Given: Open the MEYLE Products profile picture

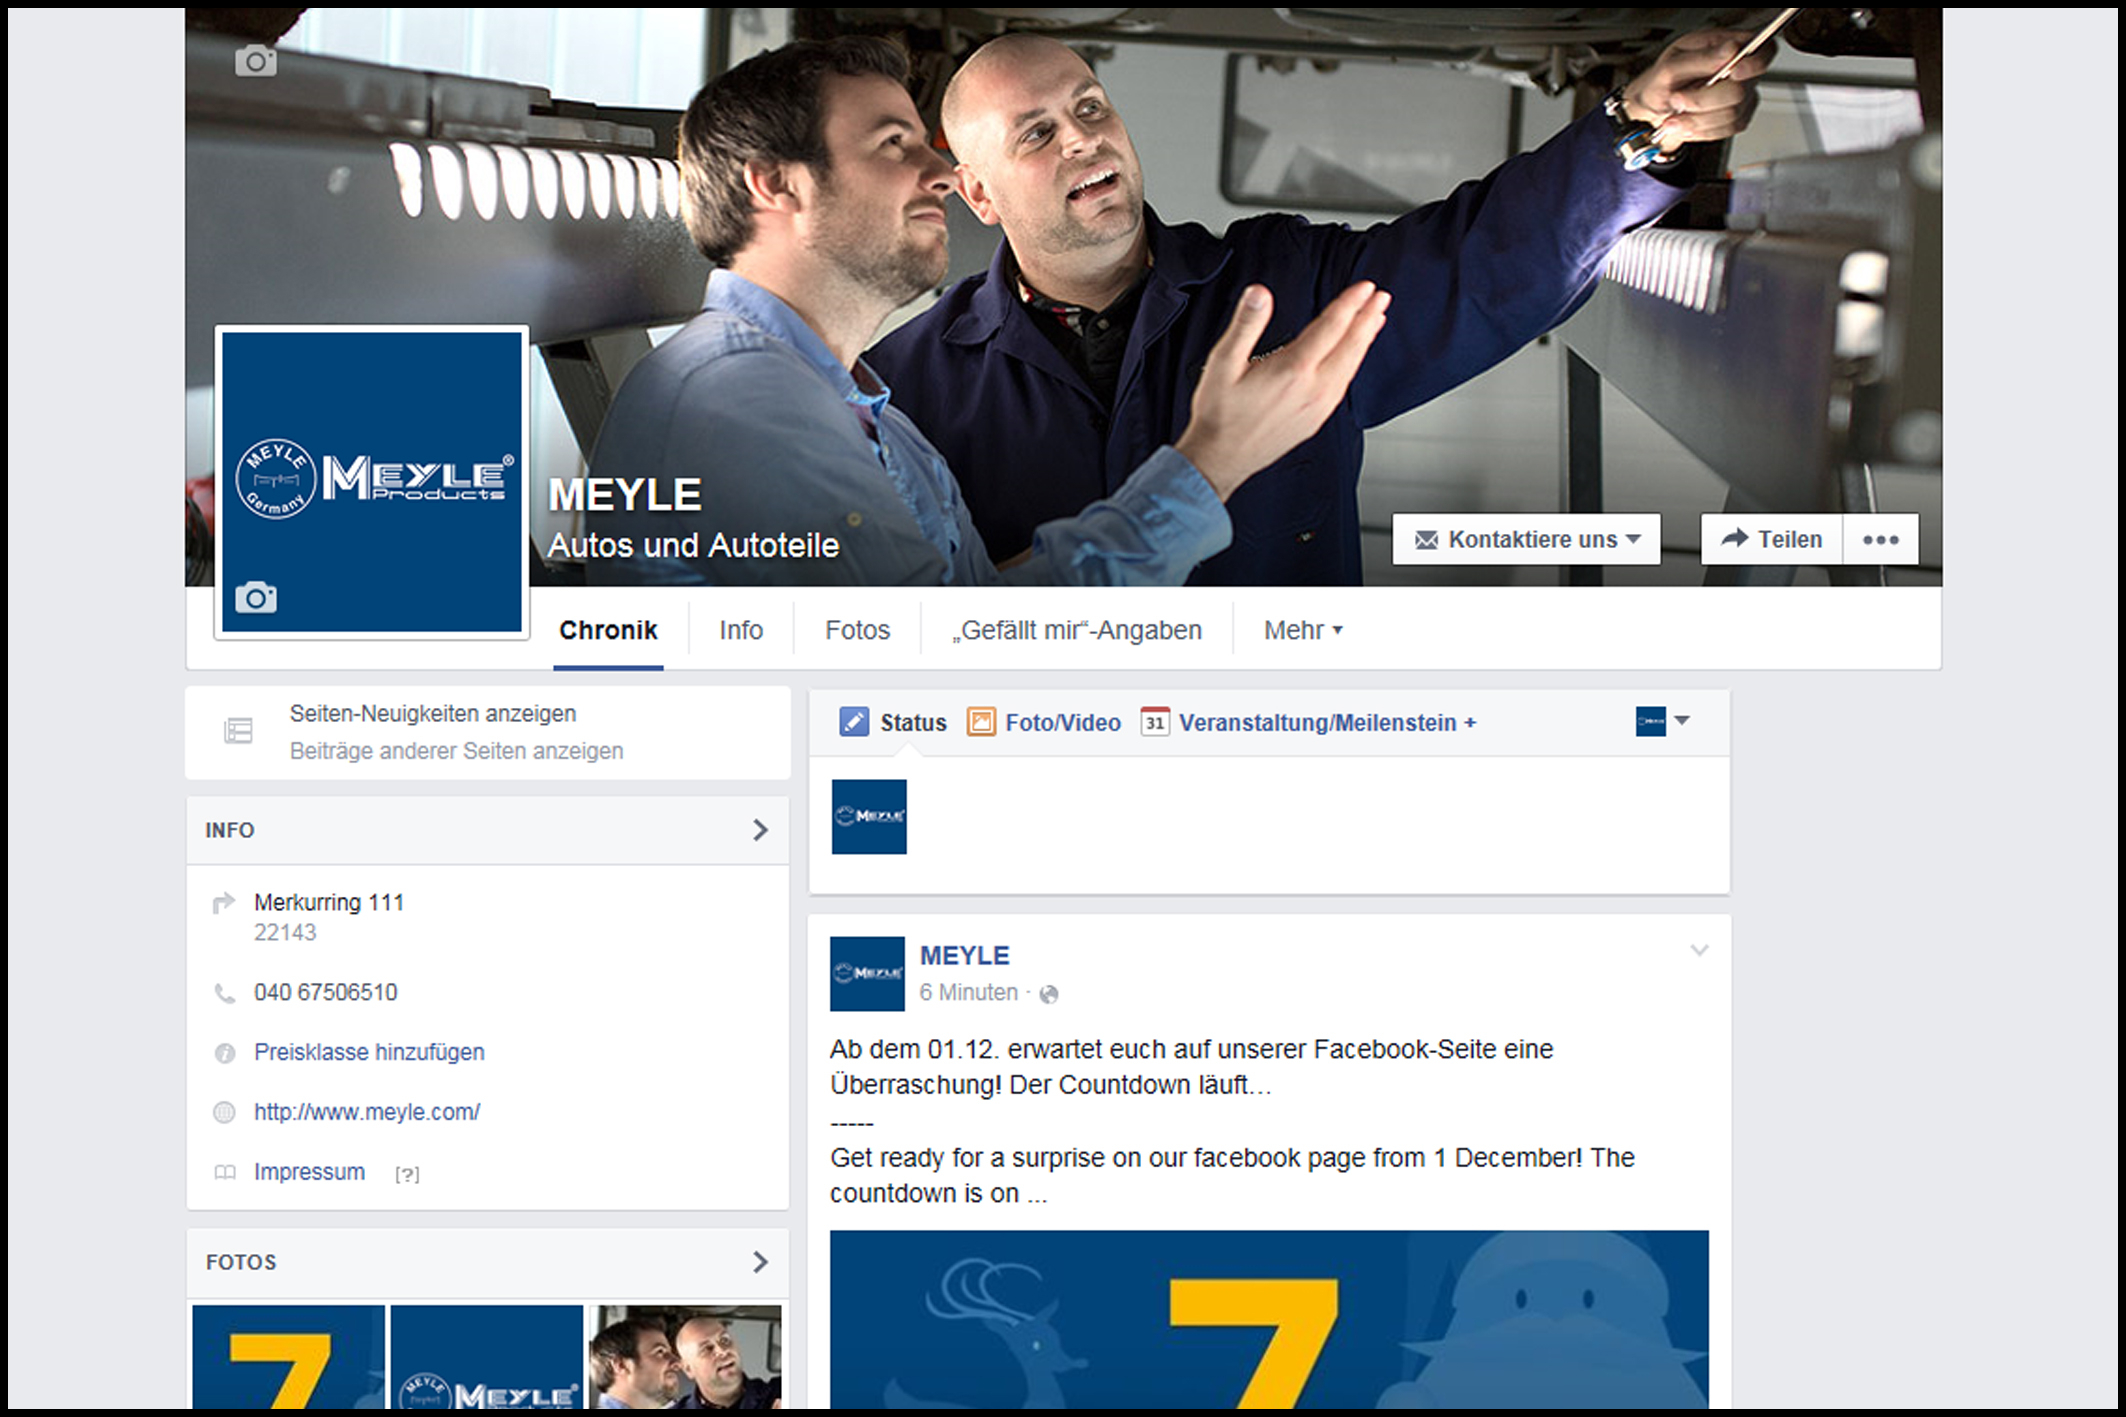Looking at the screenshot, I should (x=372, y=482).
